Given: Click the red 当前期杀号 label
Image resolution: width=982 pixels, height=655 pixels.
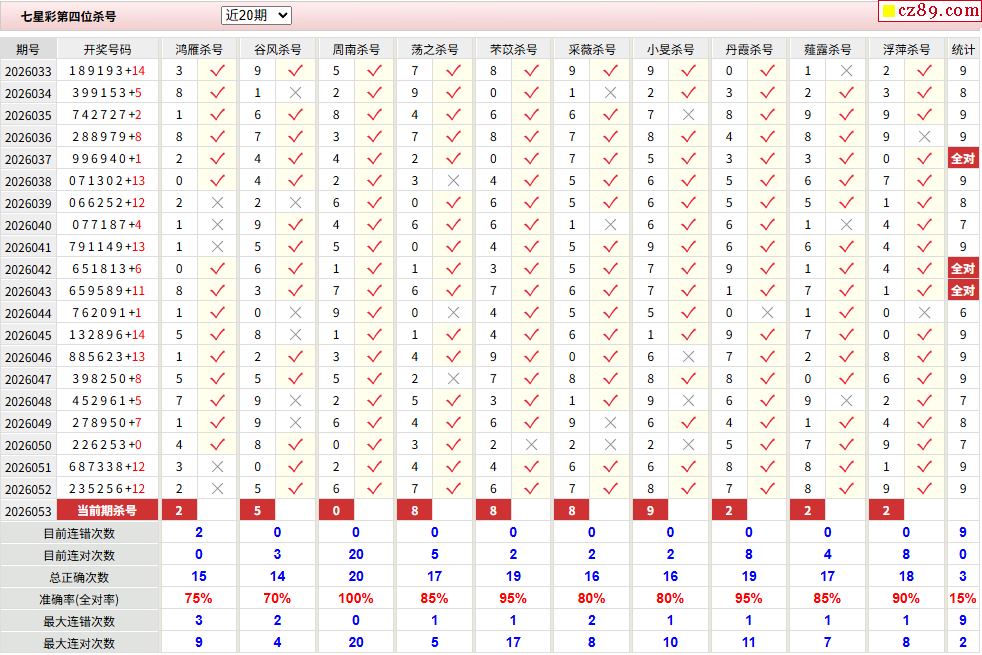Looking at the screenshot, I should click(x=107, y=510).
